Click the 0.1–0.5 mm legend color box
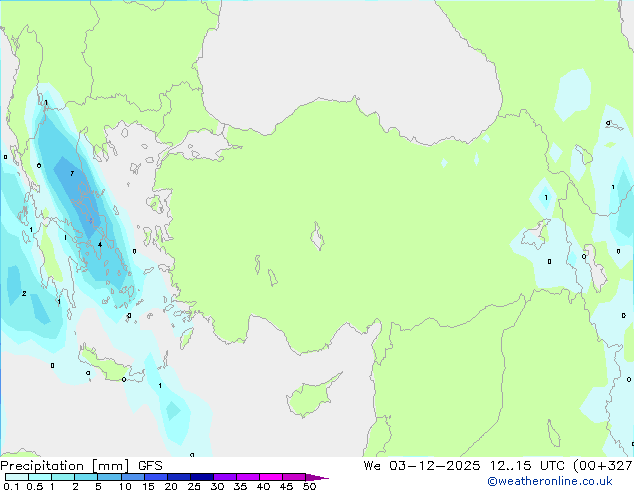The image size is (634, 490). point(17,477)
